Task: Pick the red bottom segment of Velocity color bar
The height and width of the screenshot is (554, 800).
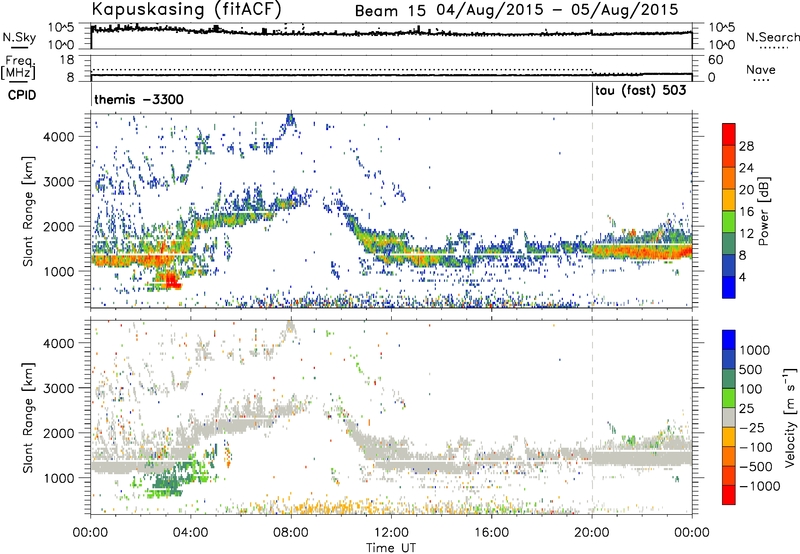Action: click(x=729, y=495)
